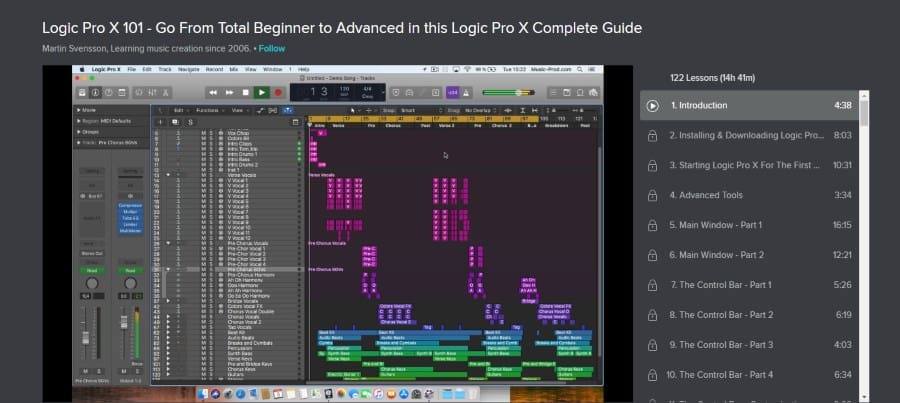The image size is (900, 403).
Task: Open the Library panel icon in Logic toolbar
Action: coord(82,92)
